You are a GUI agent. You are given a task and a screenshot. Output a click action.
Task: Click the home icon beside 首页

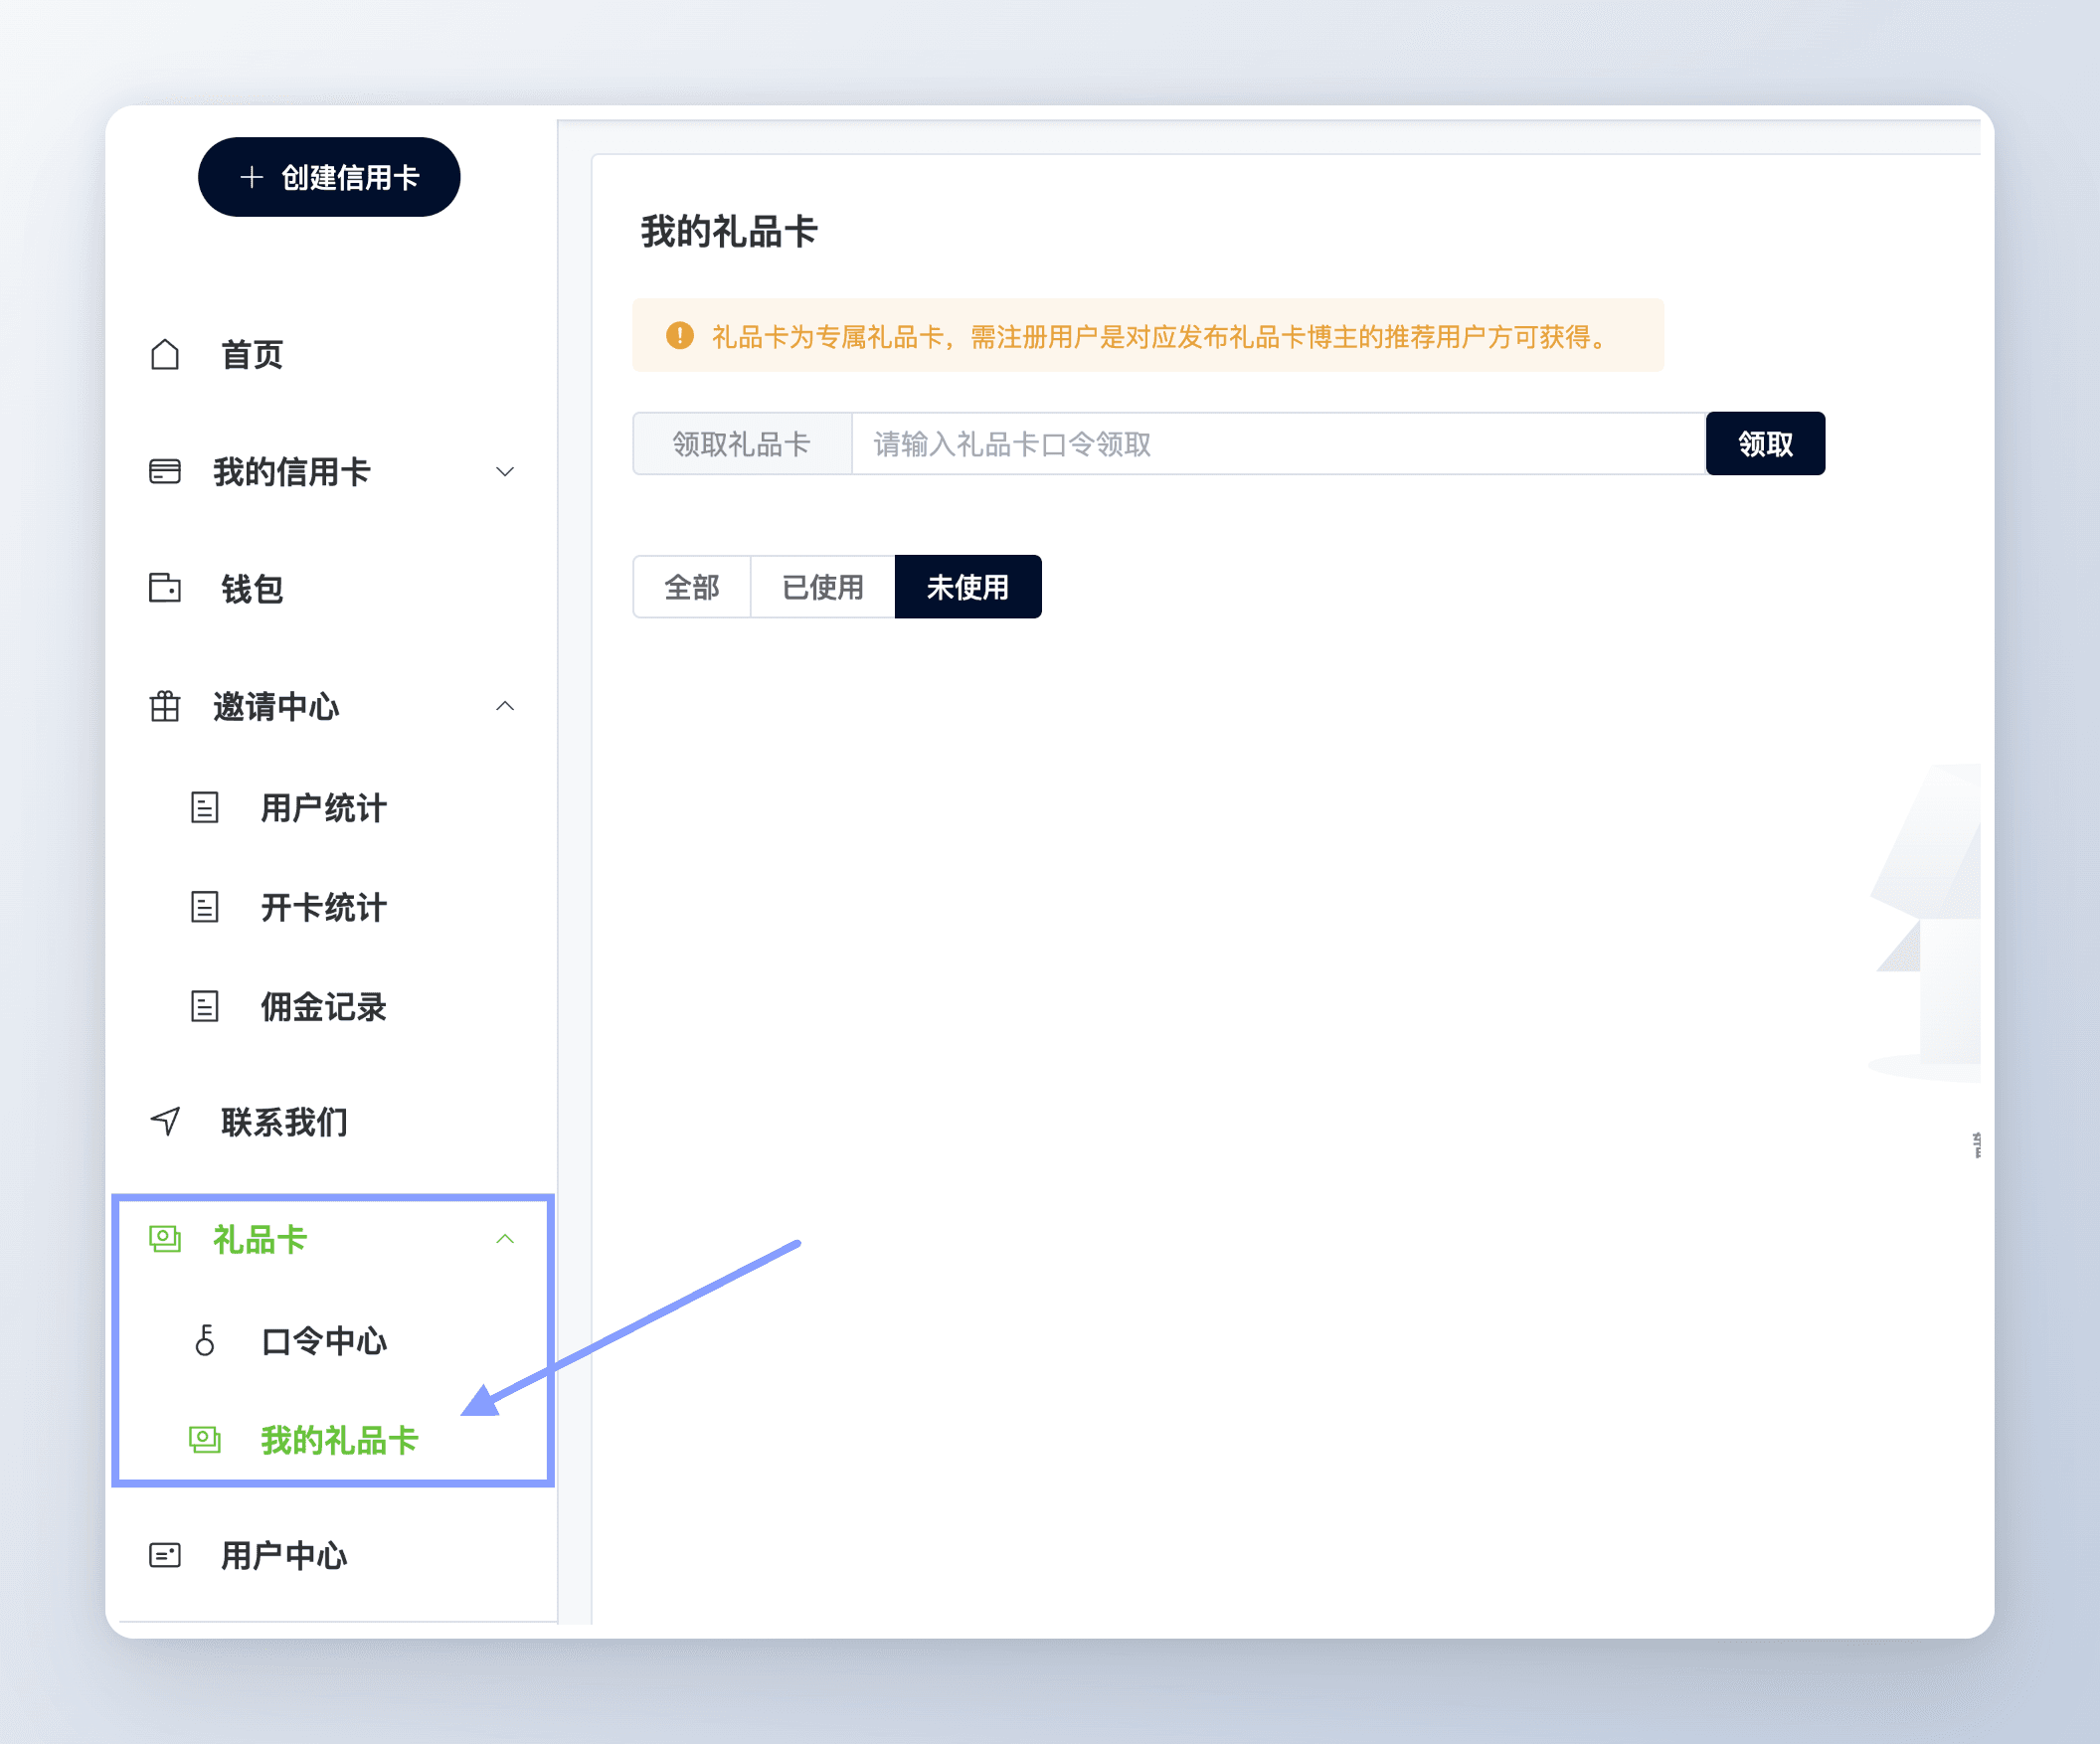164,353
